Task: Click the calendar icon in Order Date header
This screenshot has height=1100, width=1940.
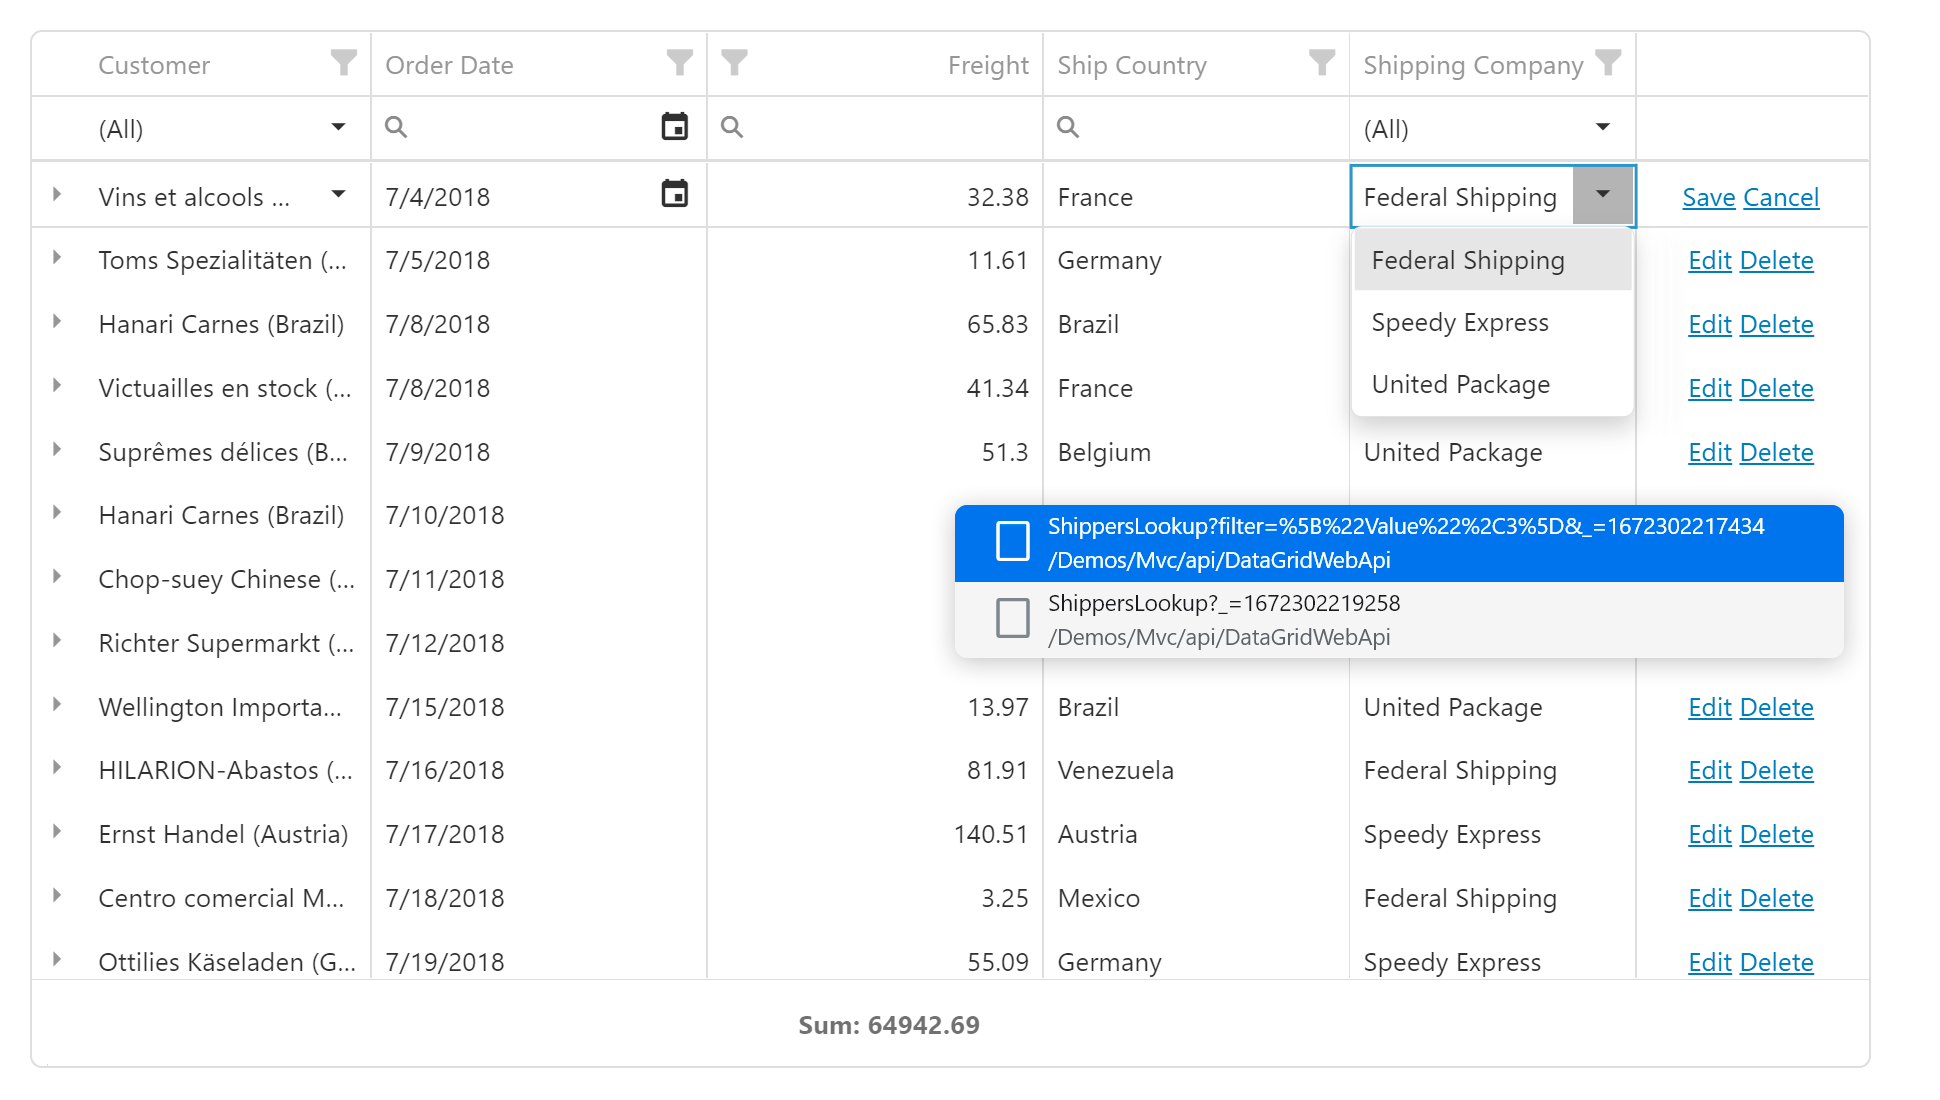Action: (x=672, y=128)
